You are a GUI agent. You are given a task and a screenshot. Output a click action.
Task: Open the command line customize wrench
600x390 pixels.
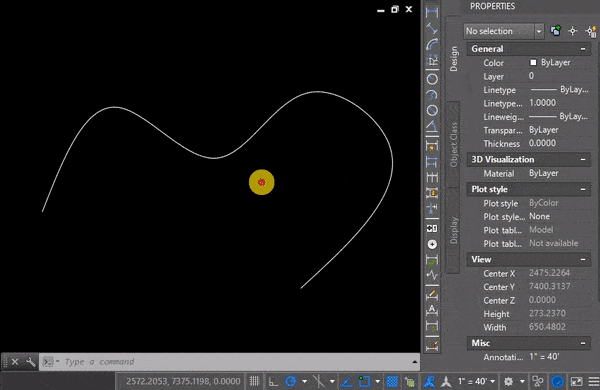[31, 362]
